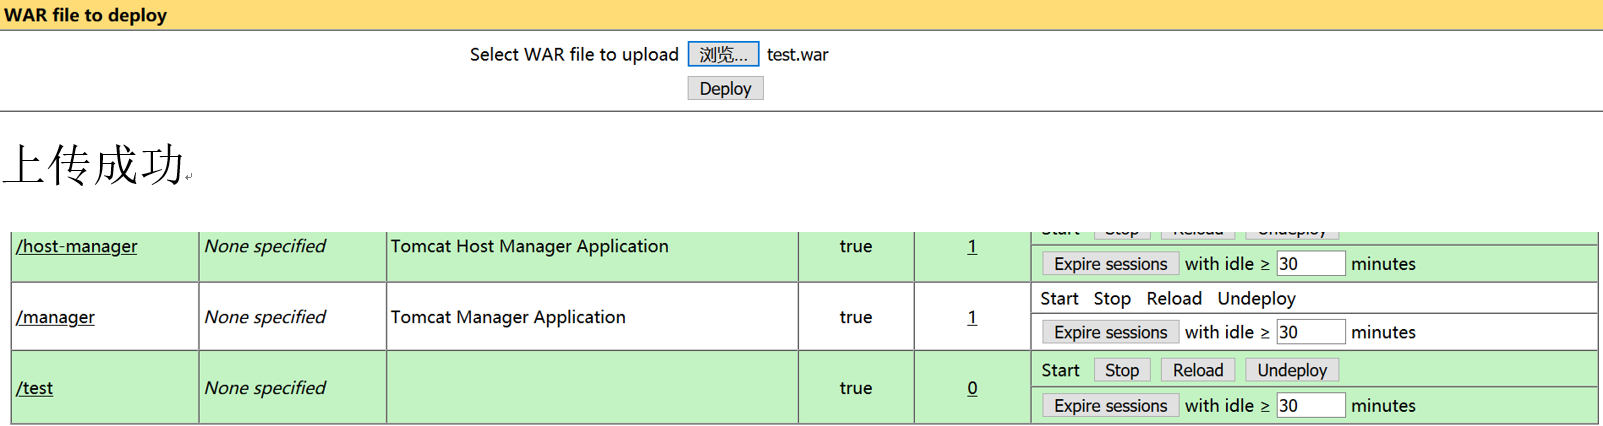Click the 浏览... browse file button
The image size is (1603, 426).
723,54
